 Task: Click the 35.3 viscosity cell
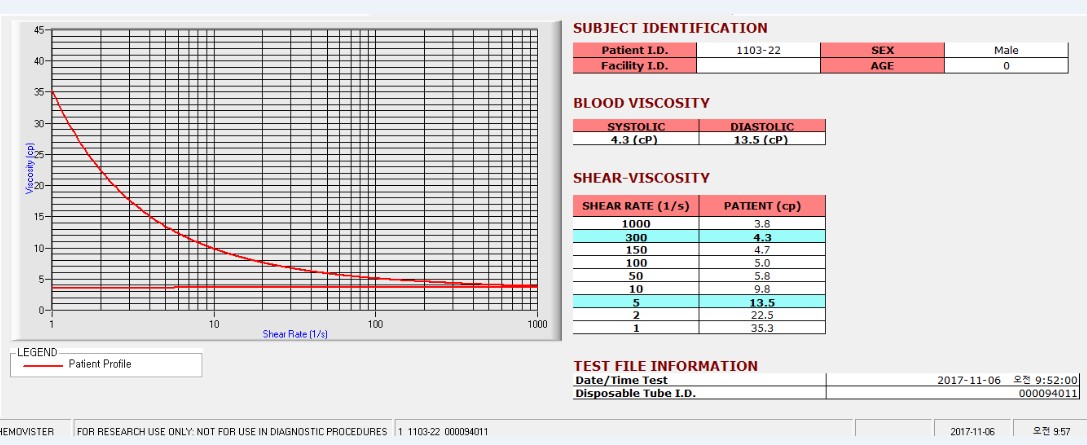pyautogui.click(x=762, y=328)
